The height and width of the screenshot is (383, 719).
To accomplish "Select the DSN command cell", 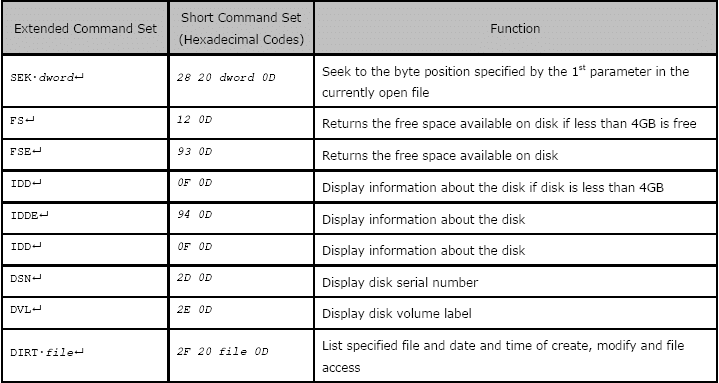I will coord(85,282).
